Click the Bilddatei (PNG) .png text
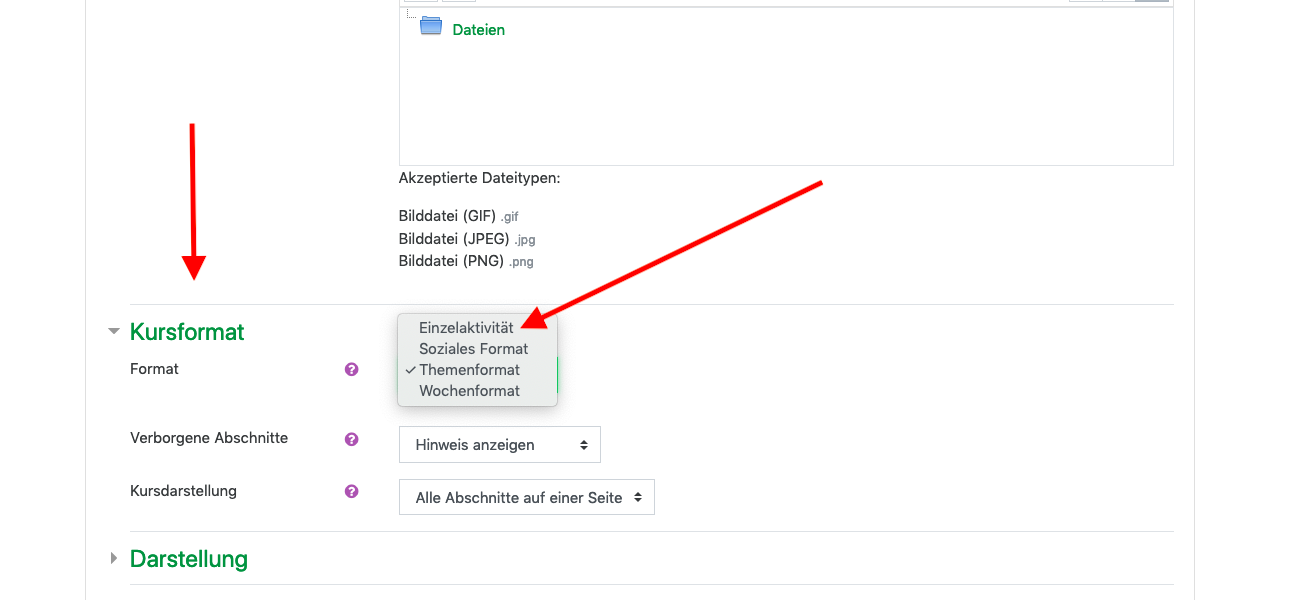This screenshot has height=600, width=1308. pyautogui.click(x=466, y=262)
